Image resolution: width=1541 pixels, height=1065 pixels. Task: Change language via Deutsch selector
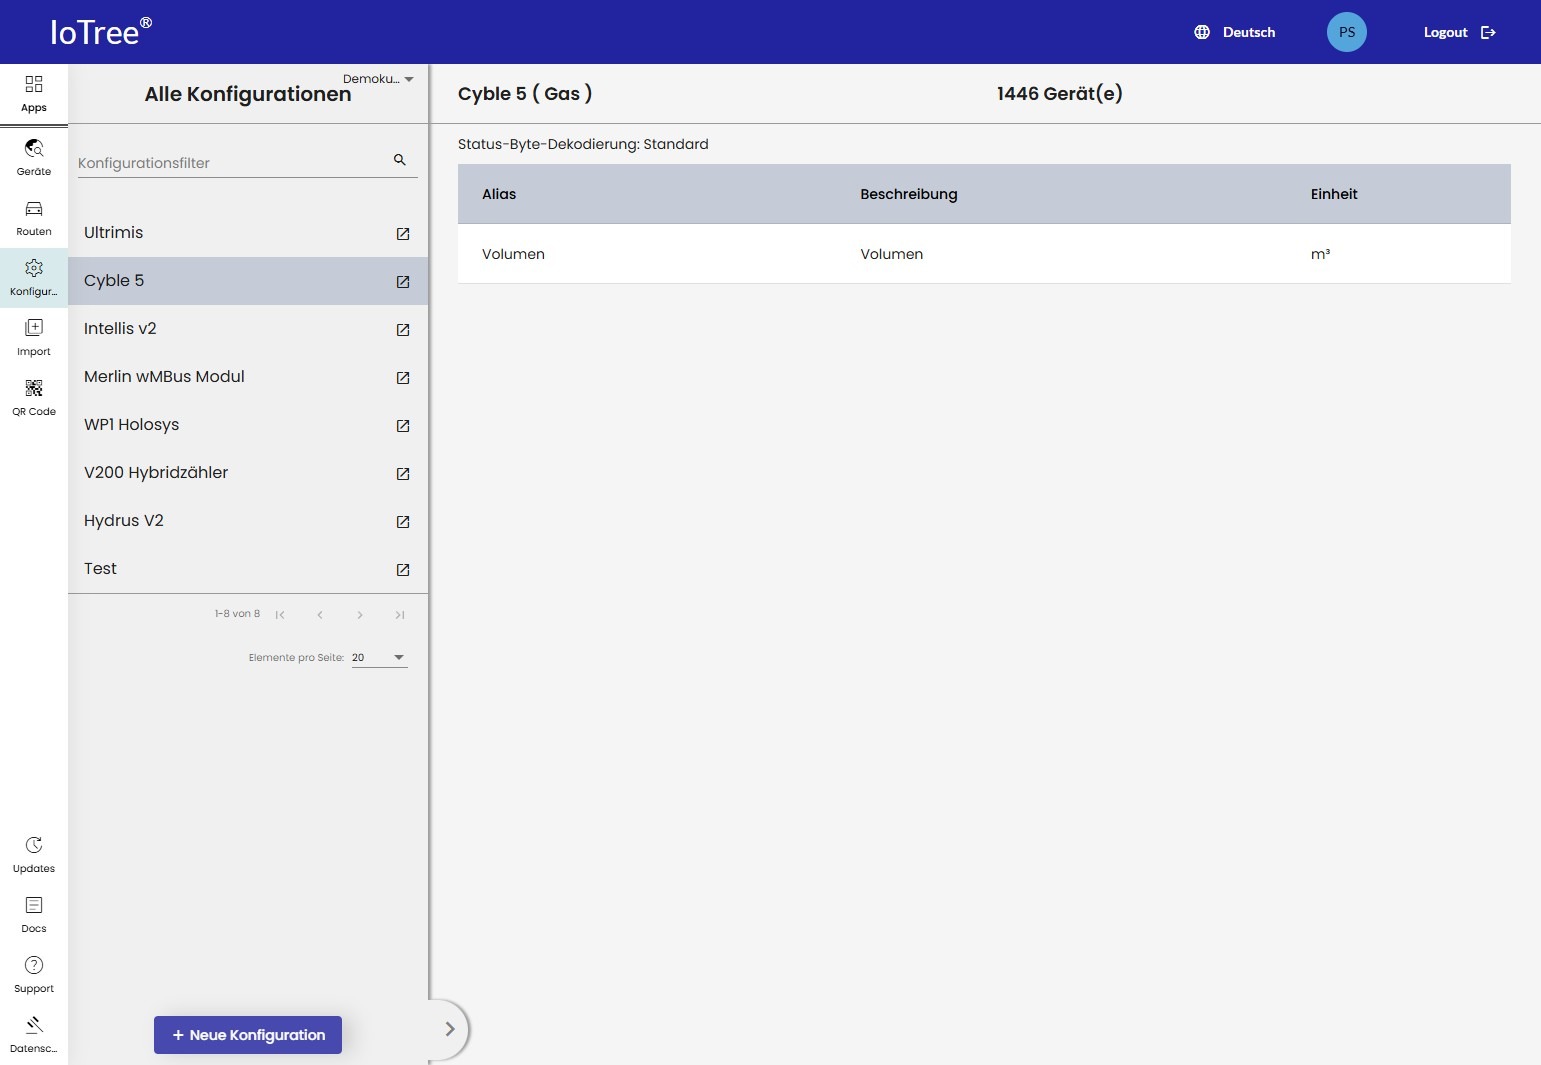click(x=1235, y=33)
